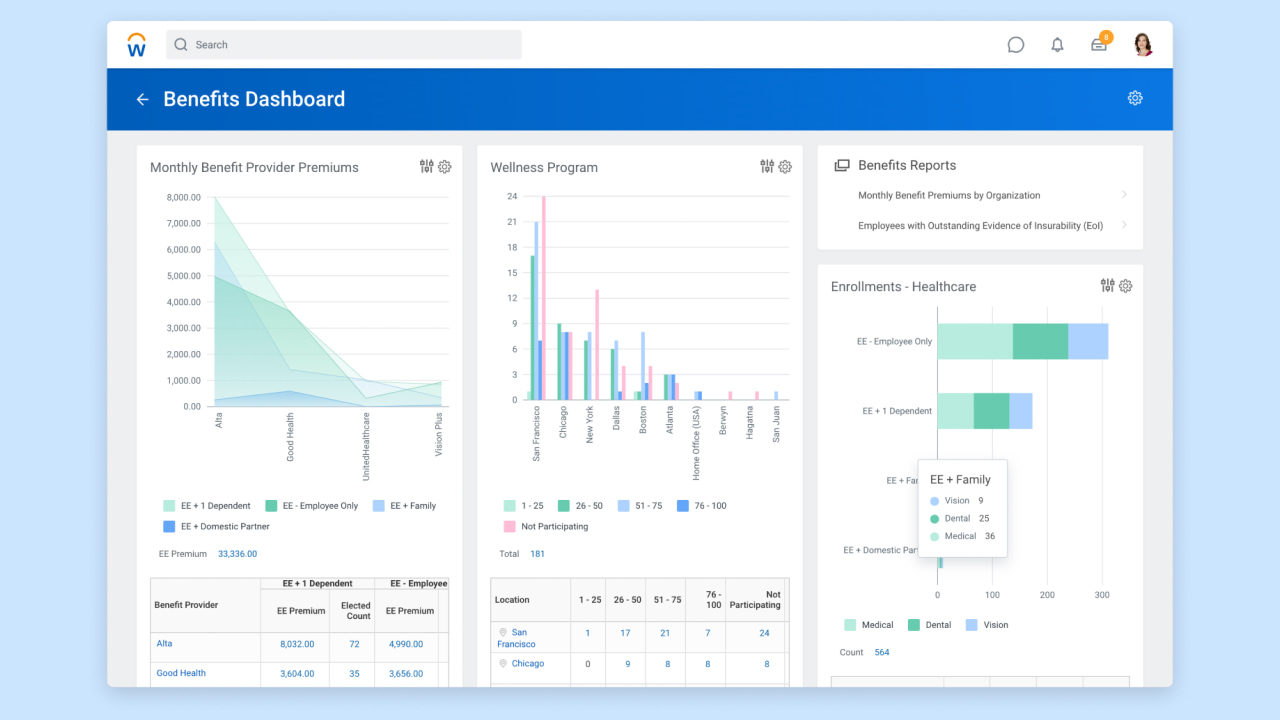This screenshot has width=1280, height=720.
Task: Click the Benefits Reports panel icon
Action: [842, 166]
